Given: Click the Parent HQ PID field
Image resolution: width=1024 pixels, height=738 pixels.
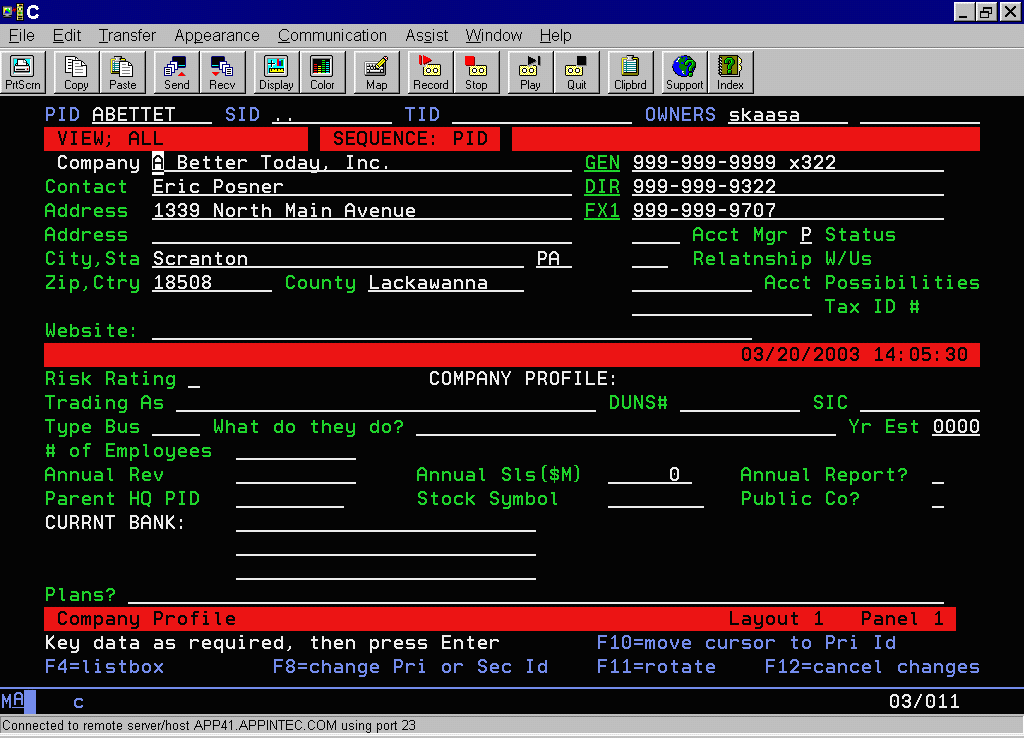Looking at the screenshot, I should coord(290,499).
